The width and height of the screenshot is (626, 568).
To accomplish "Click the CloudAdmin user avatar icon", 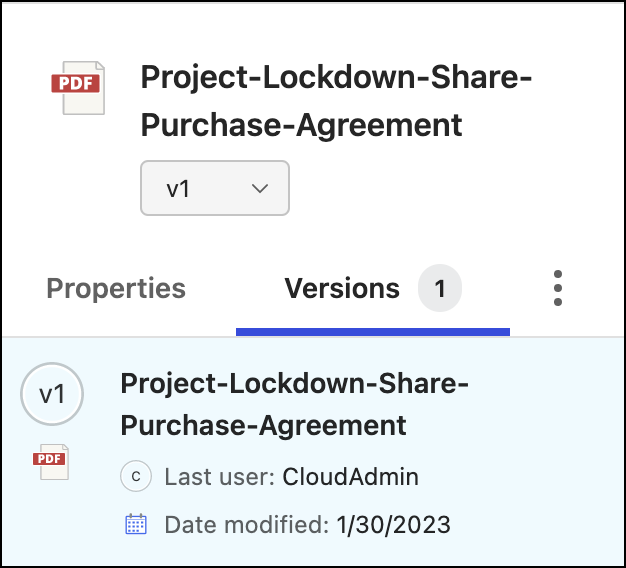I will point(135,477).
